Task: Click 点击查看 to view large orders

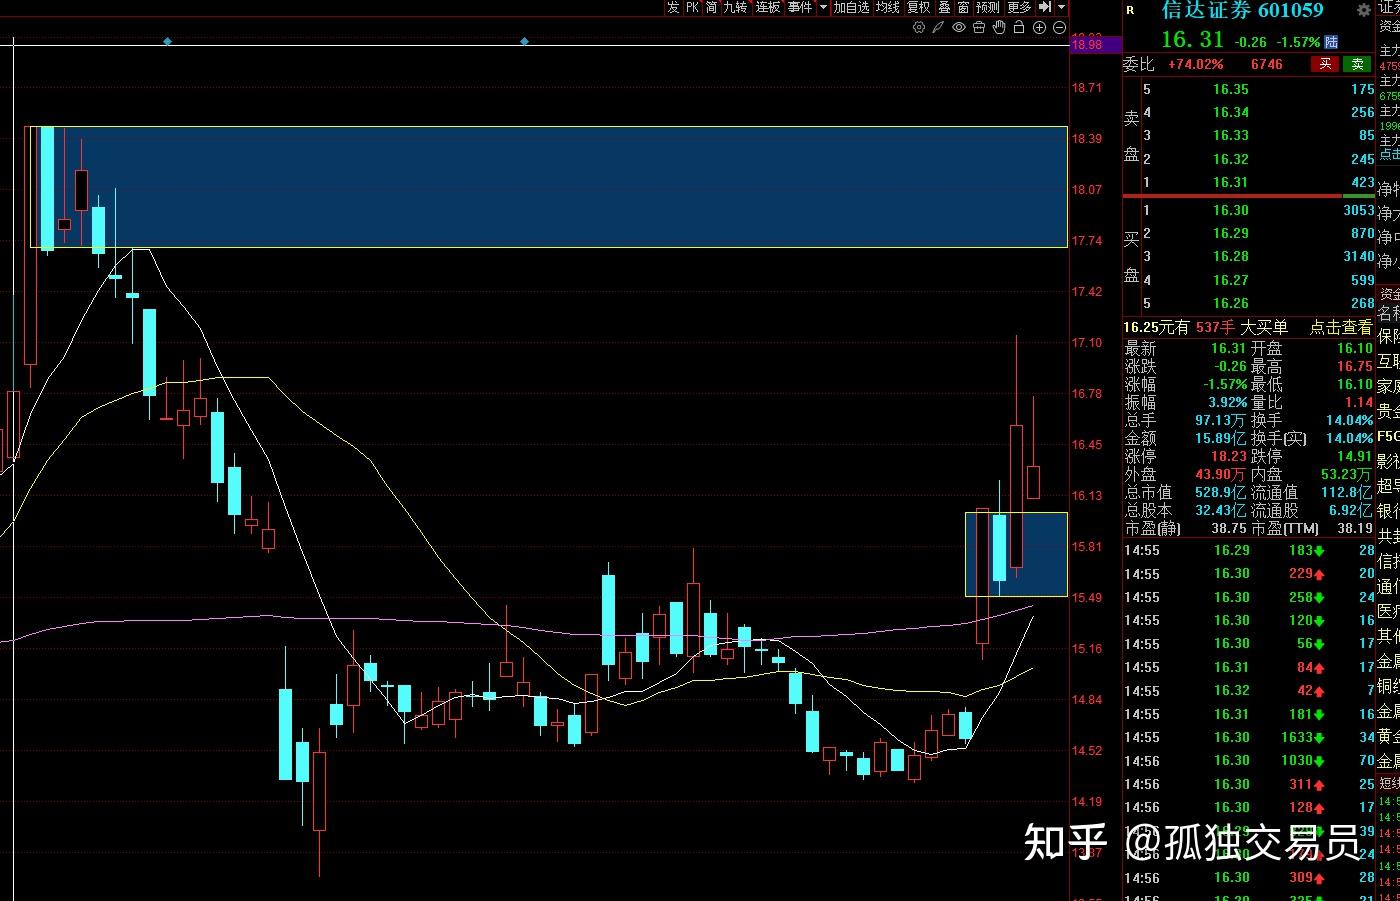Action: (x=1341, y=327)
